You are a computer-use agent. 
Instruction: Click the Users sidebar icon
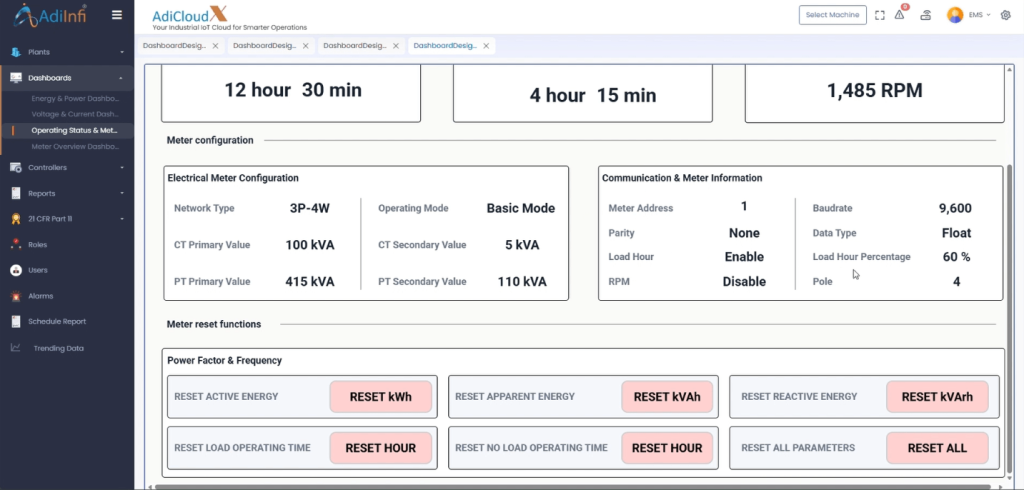(x=16, y=270)
